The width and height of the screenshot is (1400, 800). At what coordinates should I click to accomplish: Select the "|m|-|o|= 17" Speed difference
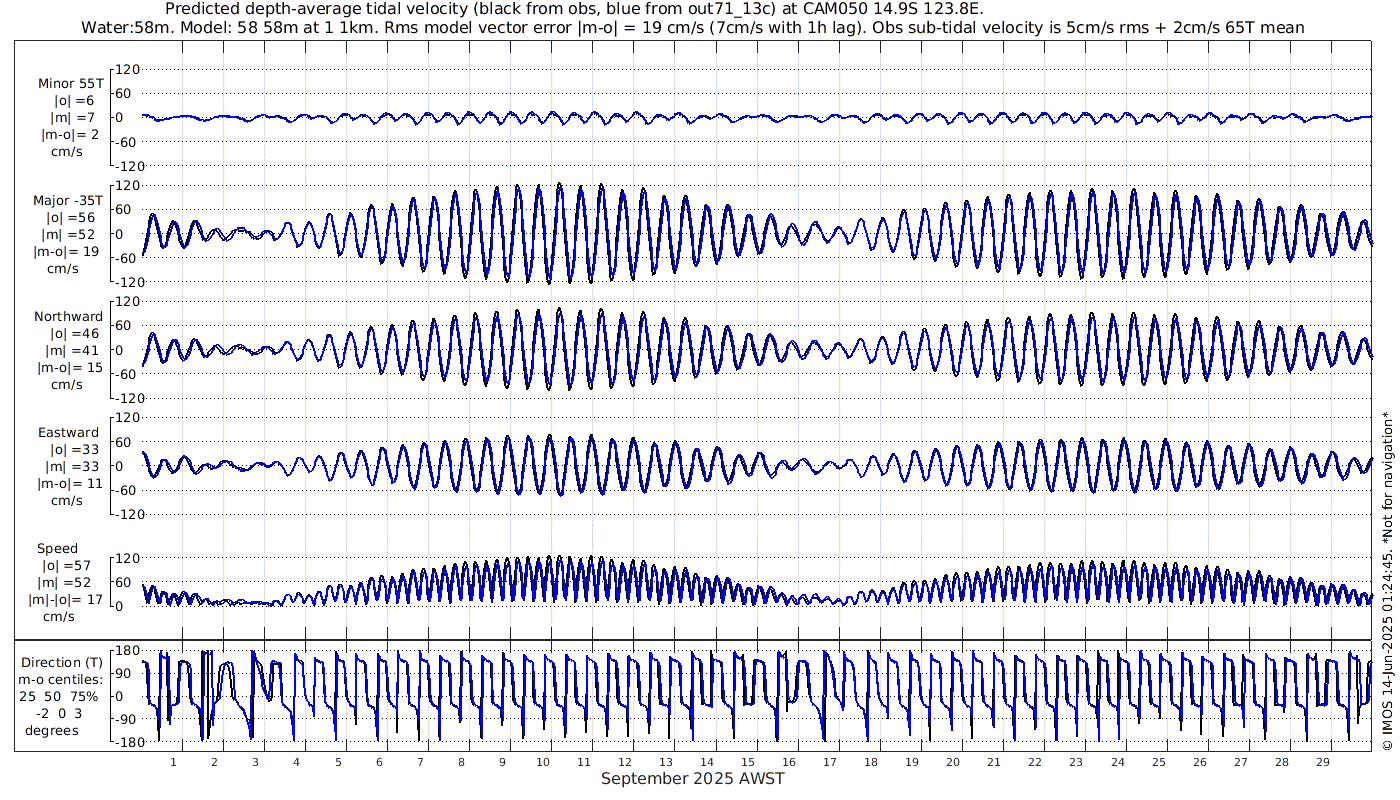tap(65, 600)
